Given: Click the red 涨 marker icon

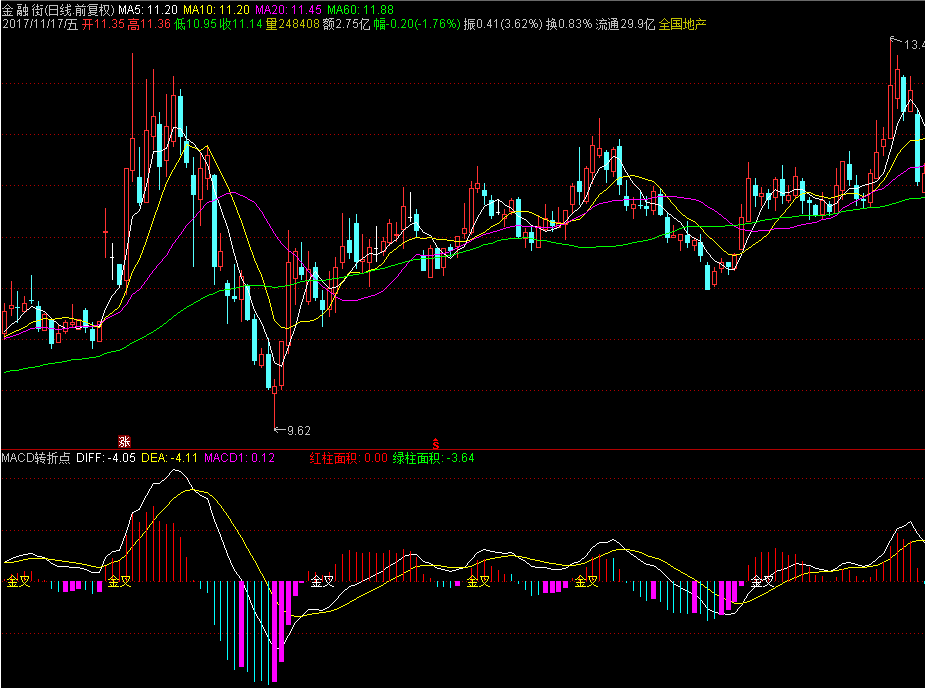Looking at the screenshot, I should 124,441.
